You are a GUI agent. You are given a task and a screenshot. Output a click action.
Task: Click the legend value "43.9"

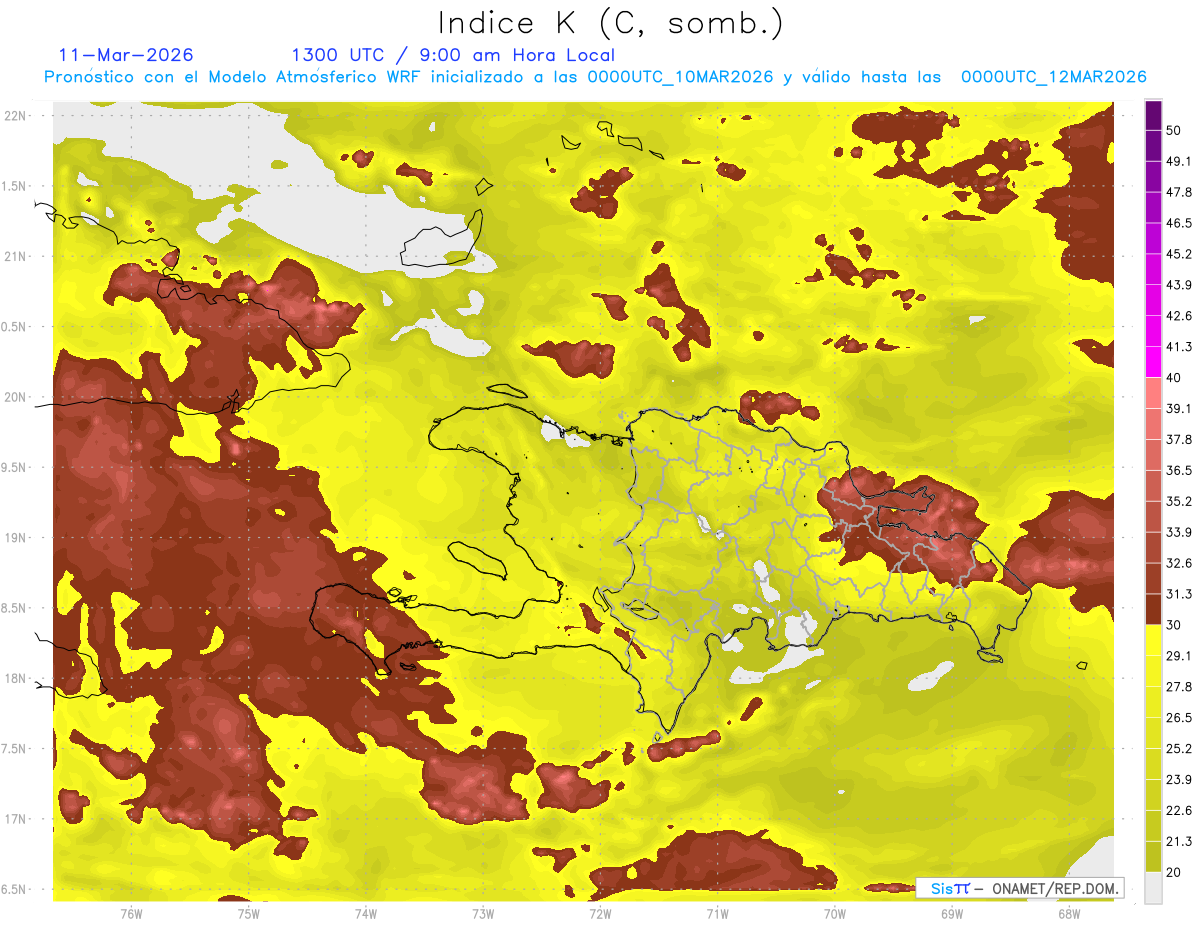pos(1179,285)
